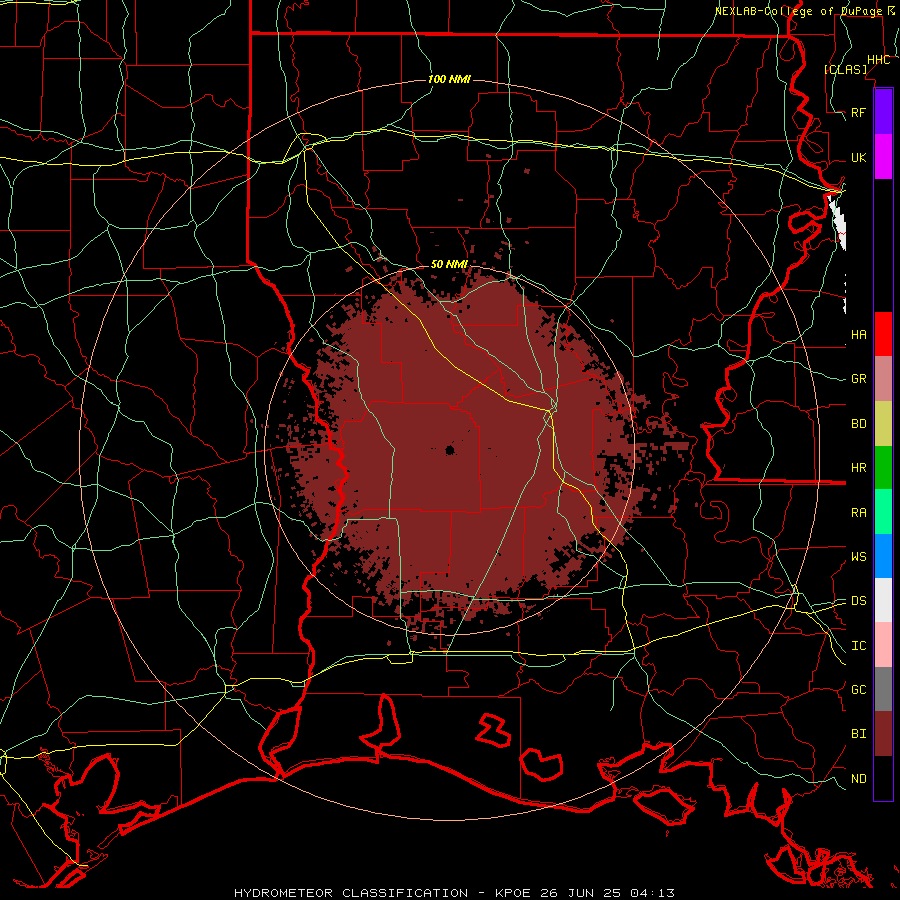Click the 'RF' legend label
This screenshot has width=900, height=900.
(859, 112)
